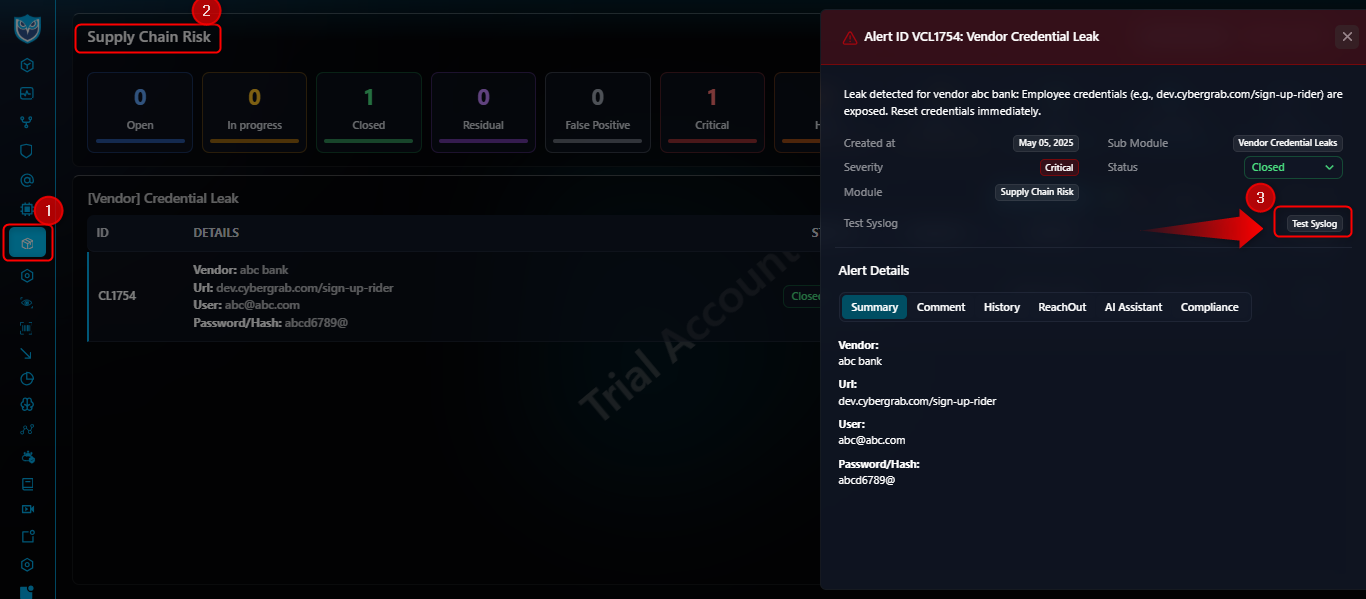Viewport: 1366px width, 599px height.
Task: Open the connected nodes graph sidebar icon
Action: 28,430
